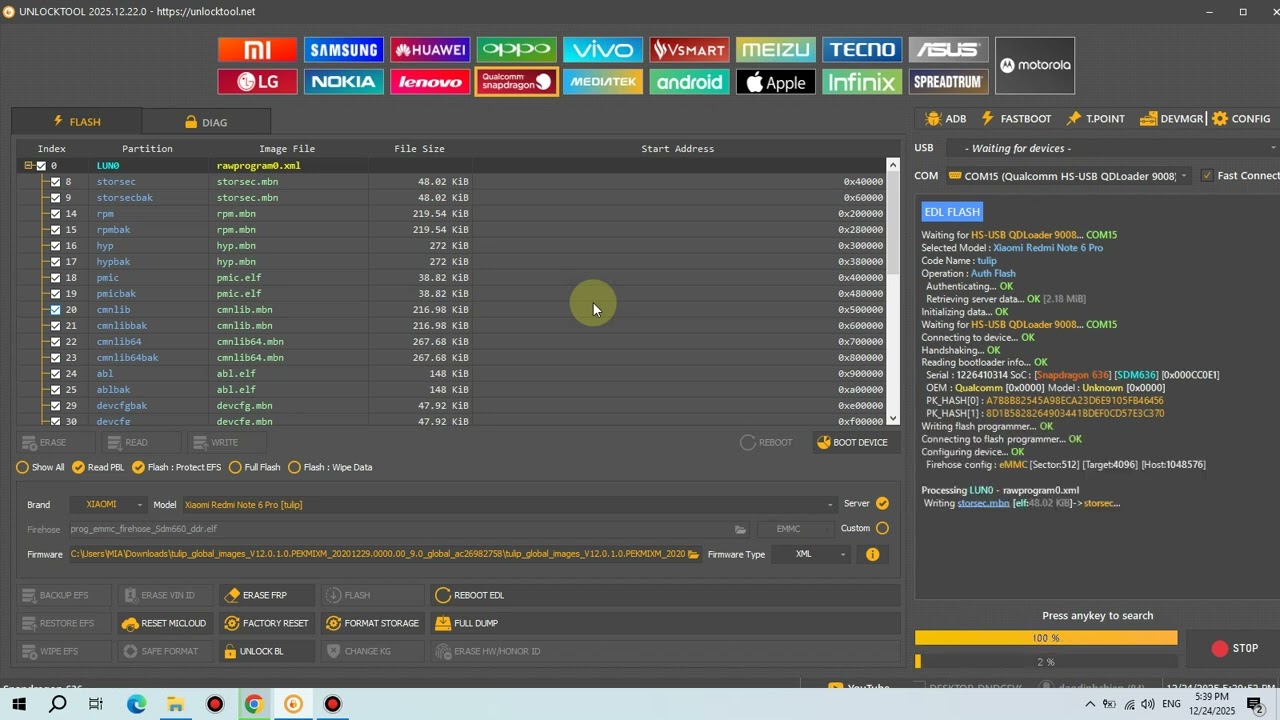The image size is (1280, 720).
Task: Open the COM port dropdown
Action: (x=1068, y=176)
